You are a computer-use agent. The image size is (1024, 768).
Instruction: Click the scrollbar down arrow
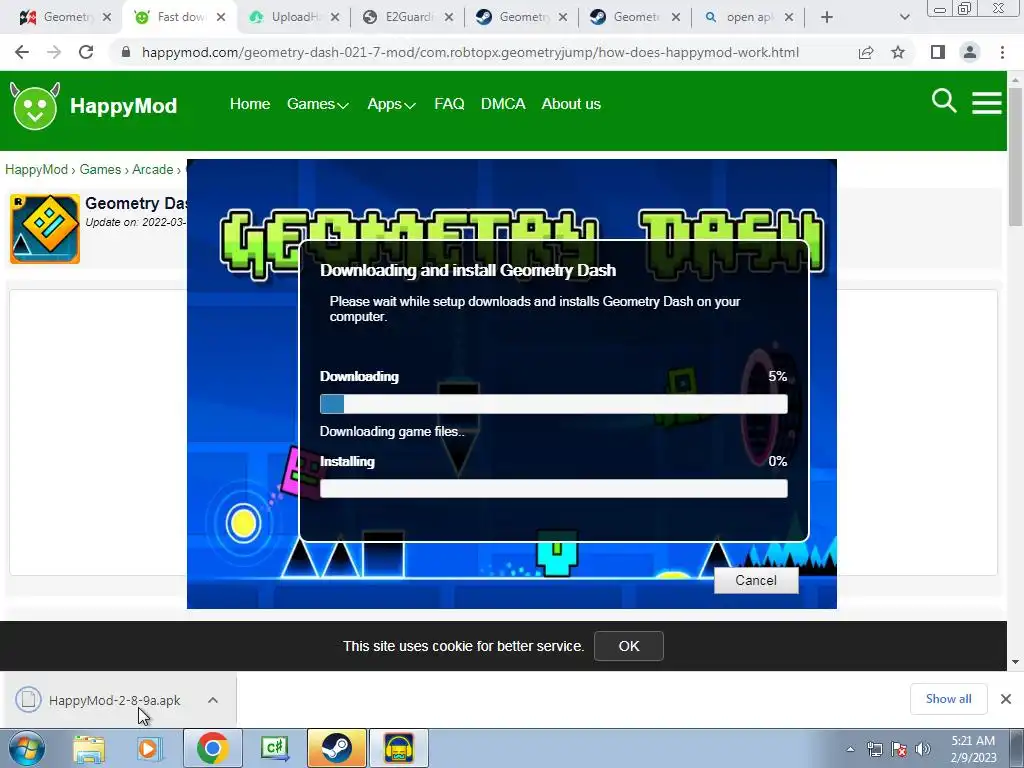1016,662
